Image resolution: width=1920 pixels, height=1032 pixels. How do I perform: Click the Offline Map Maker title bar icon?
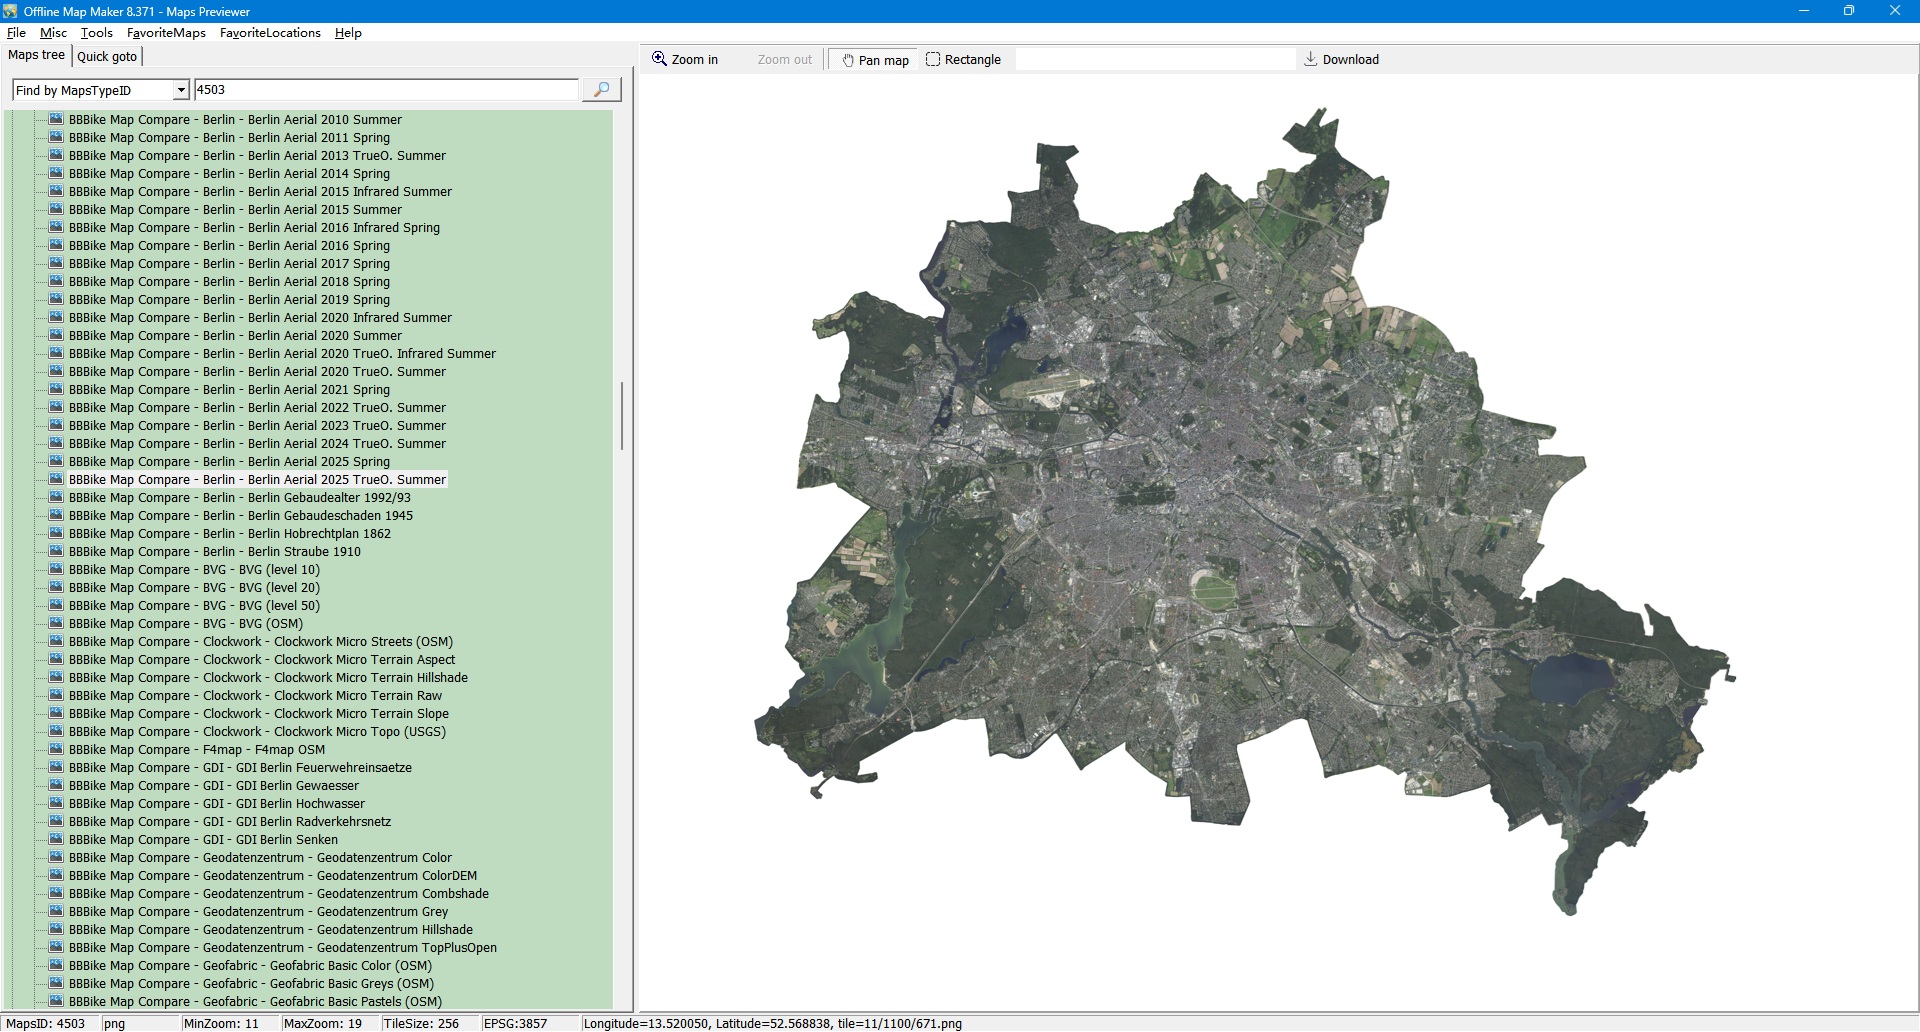11,11
